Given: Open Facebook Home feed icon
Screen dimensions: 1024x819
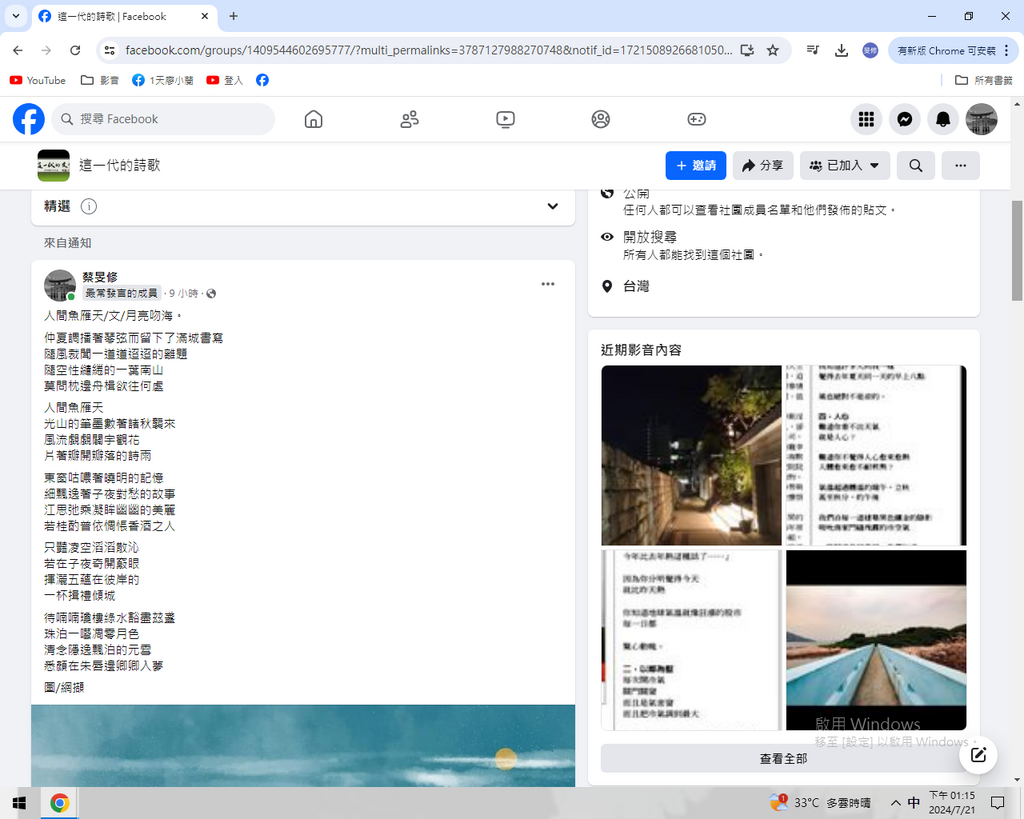Looking at the screenshot, I should point(313,119).
